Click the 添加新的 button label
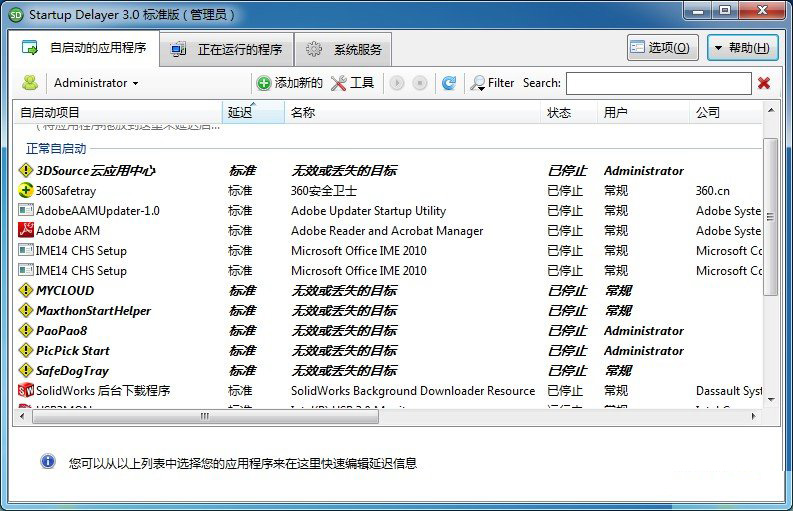The height and width of the screenshot is (511, 793). 298,83
